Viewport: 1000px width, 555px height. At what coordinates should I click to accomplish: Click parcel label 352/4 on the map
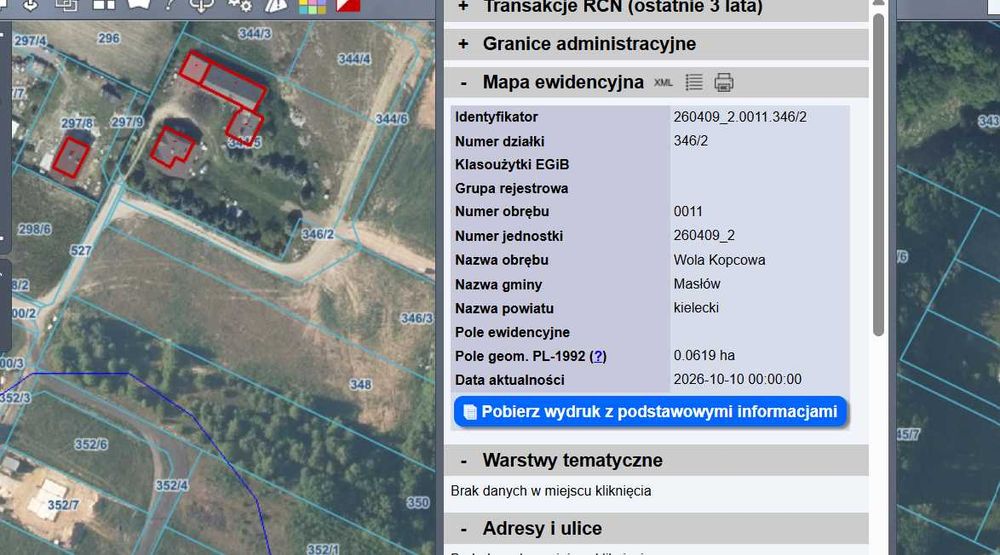pyautogui.click(x=172, y=485)
